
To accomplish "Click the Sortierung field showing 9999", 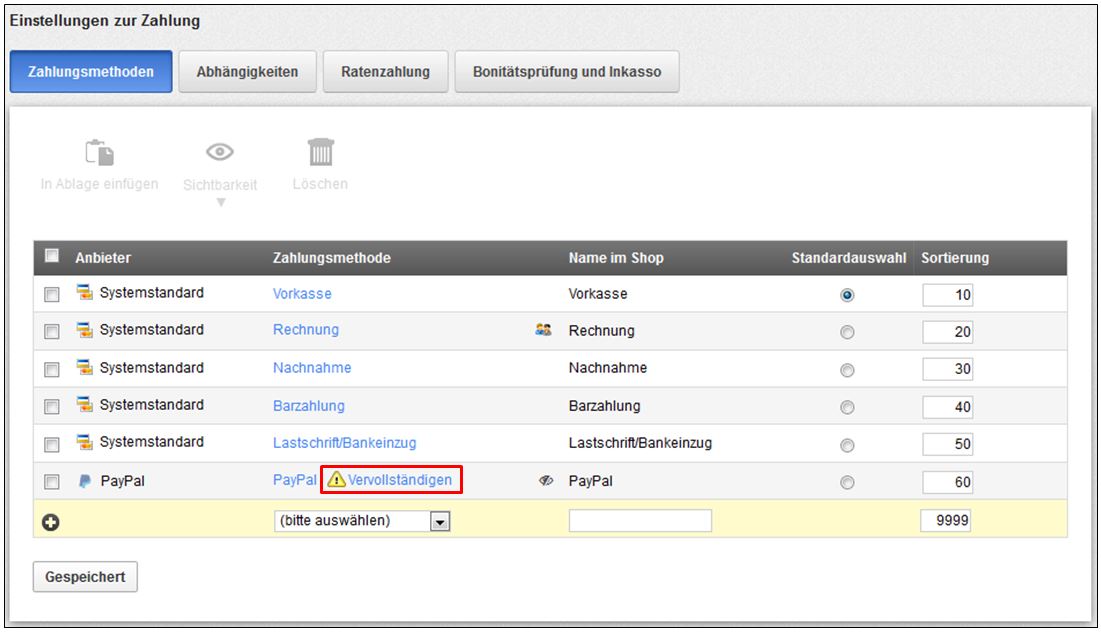I will pyautogui.click(x=945, y=521).
